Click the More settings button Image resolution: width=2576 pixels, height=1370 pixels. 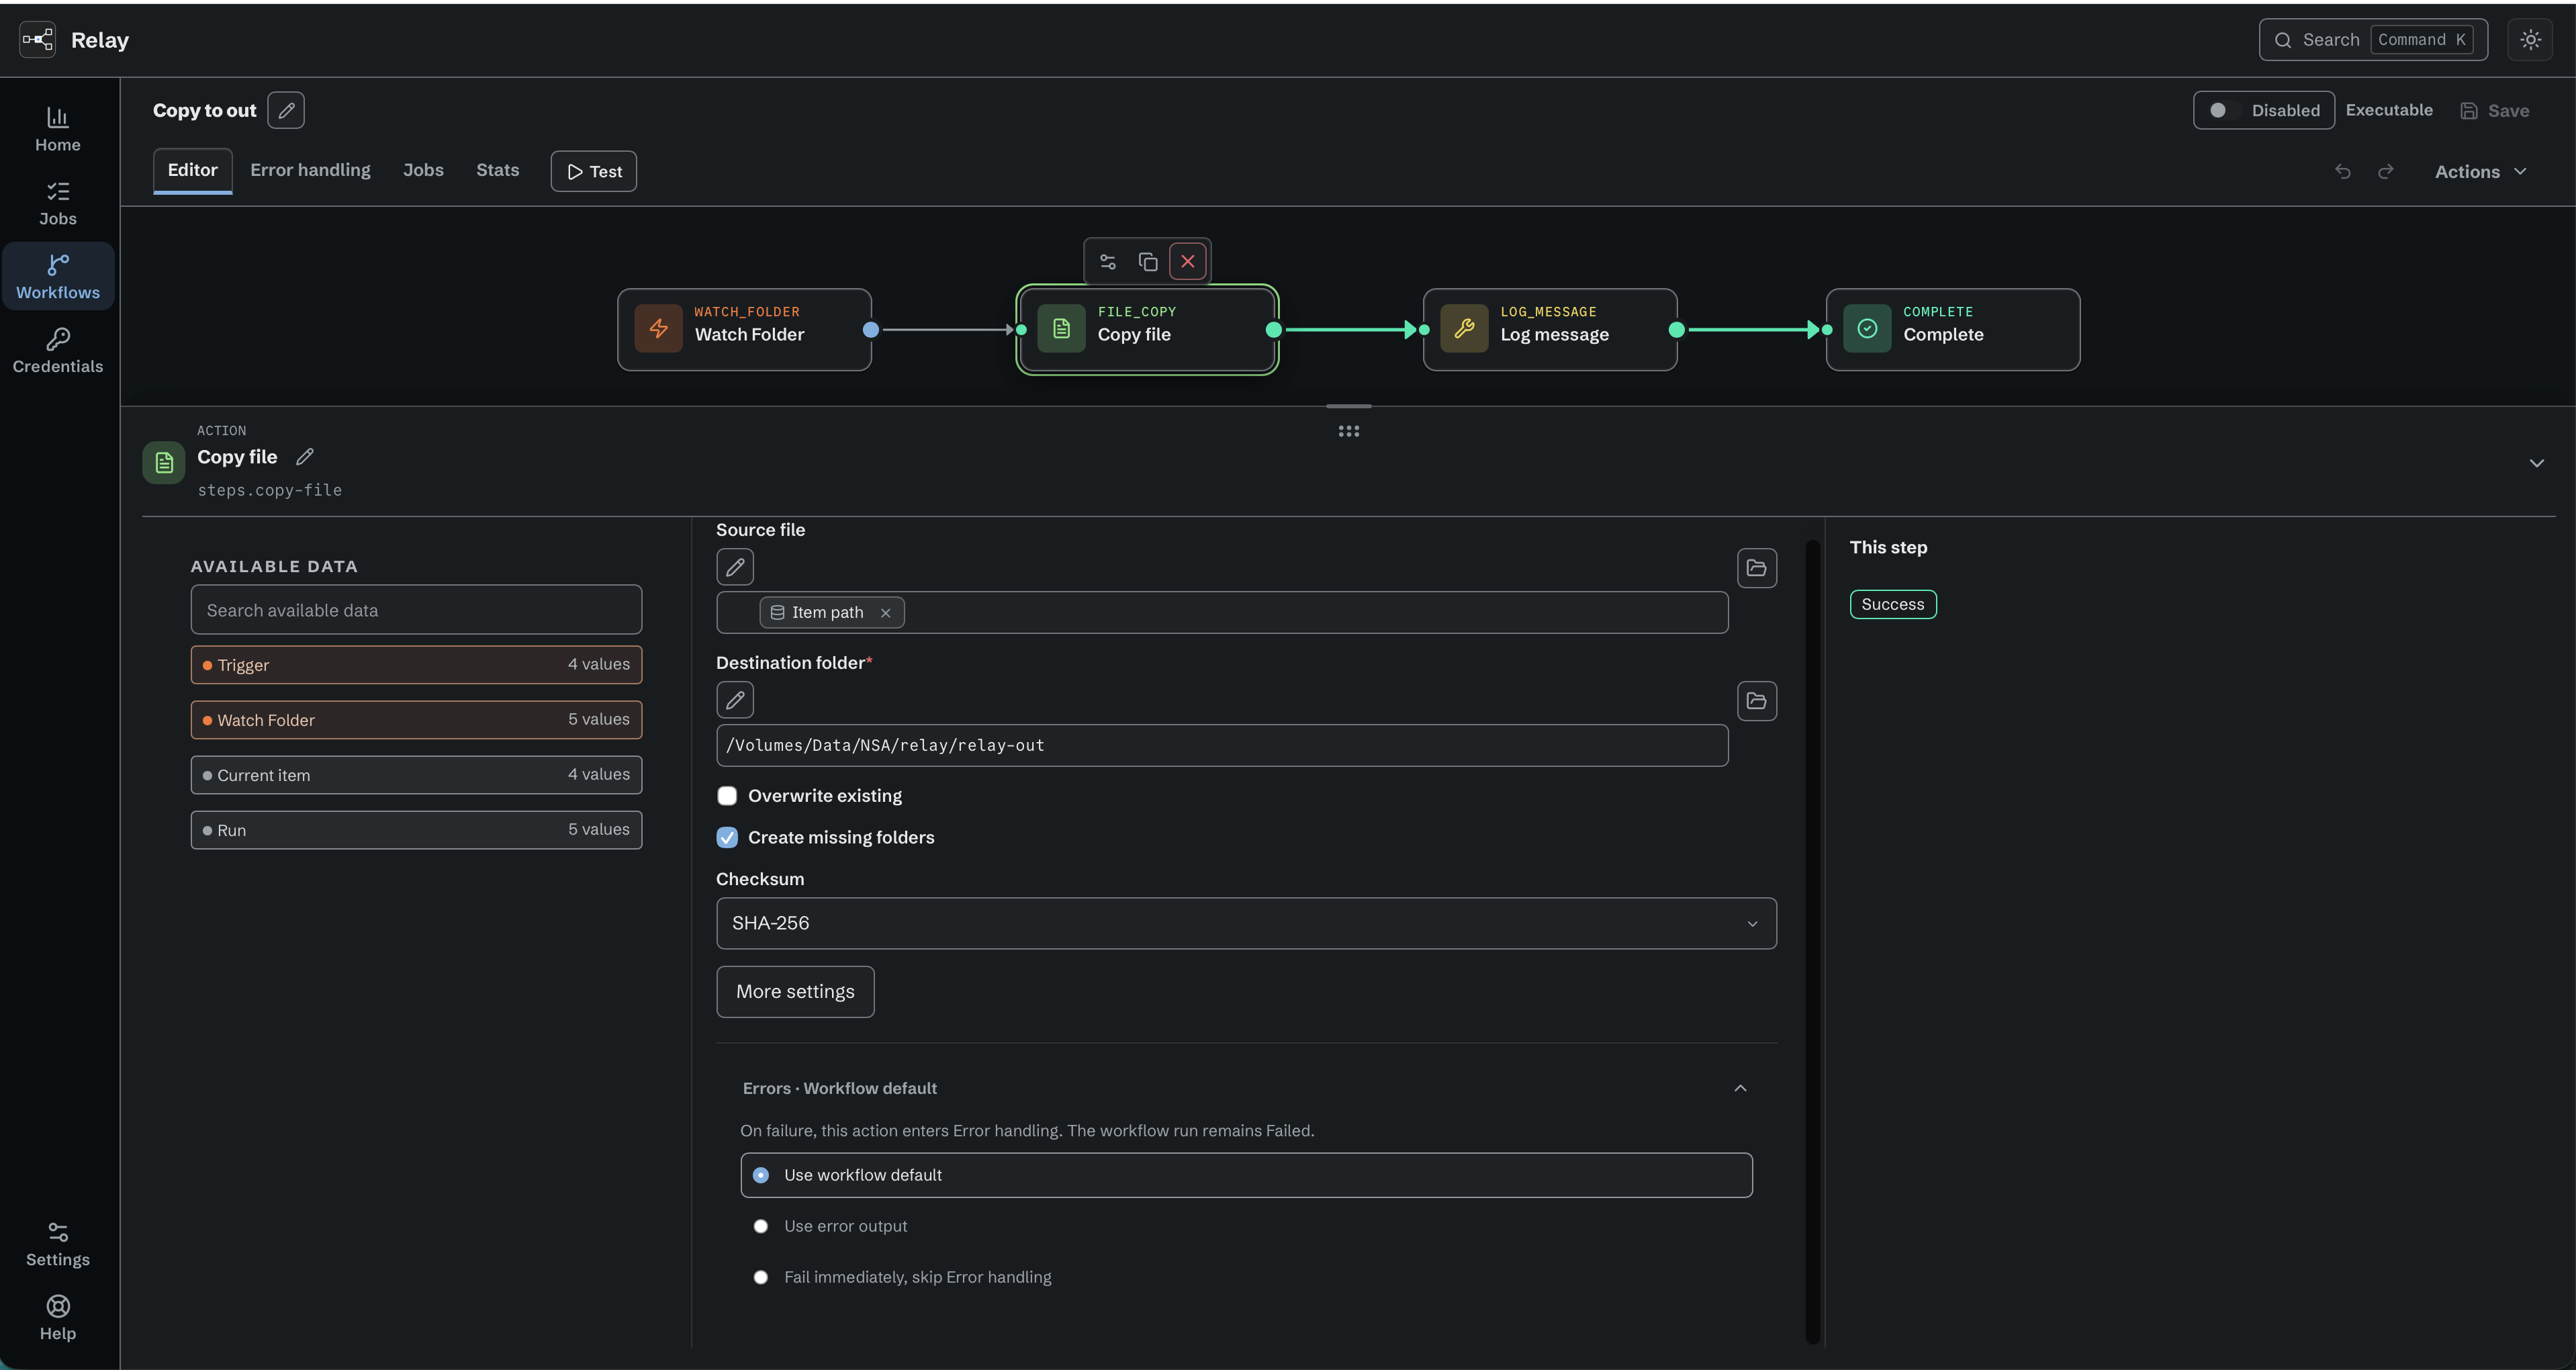tap(795, 992)
